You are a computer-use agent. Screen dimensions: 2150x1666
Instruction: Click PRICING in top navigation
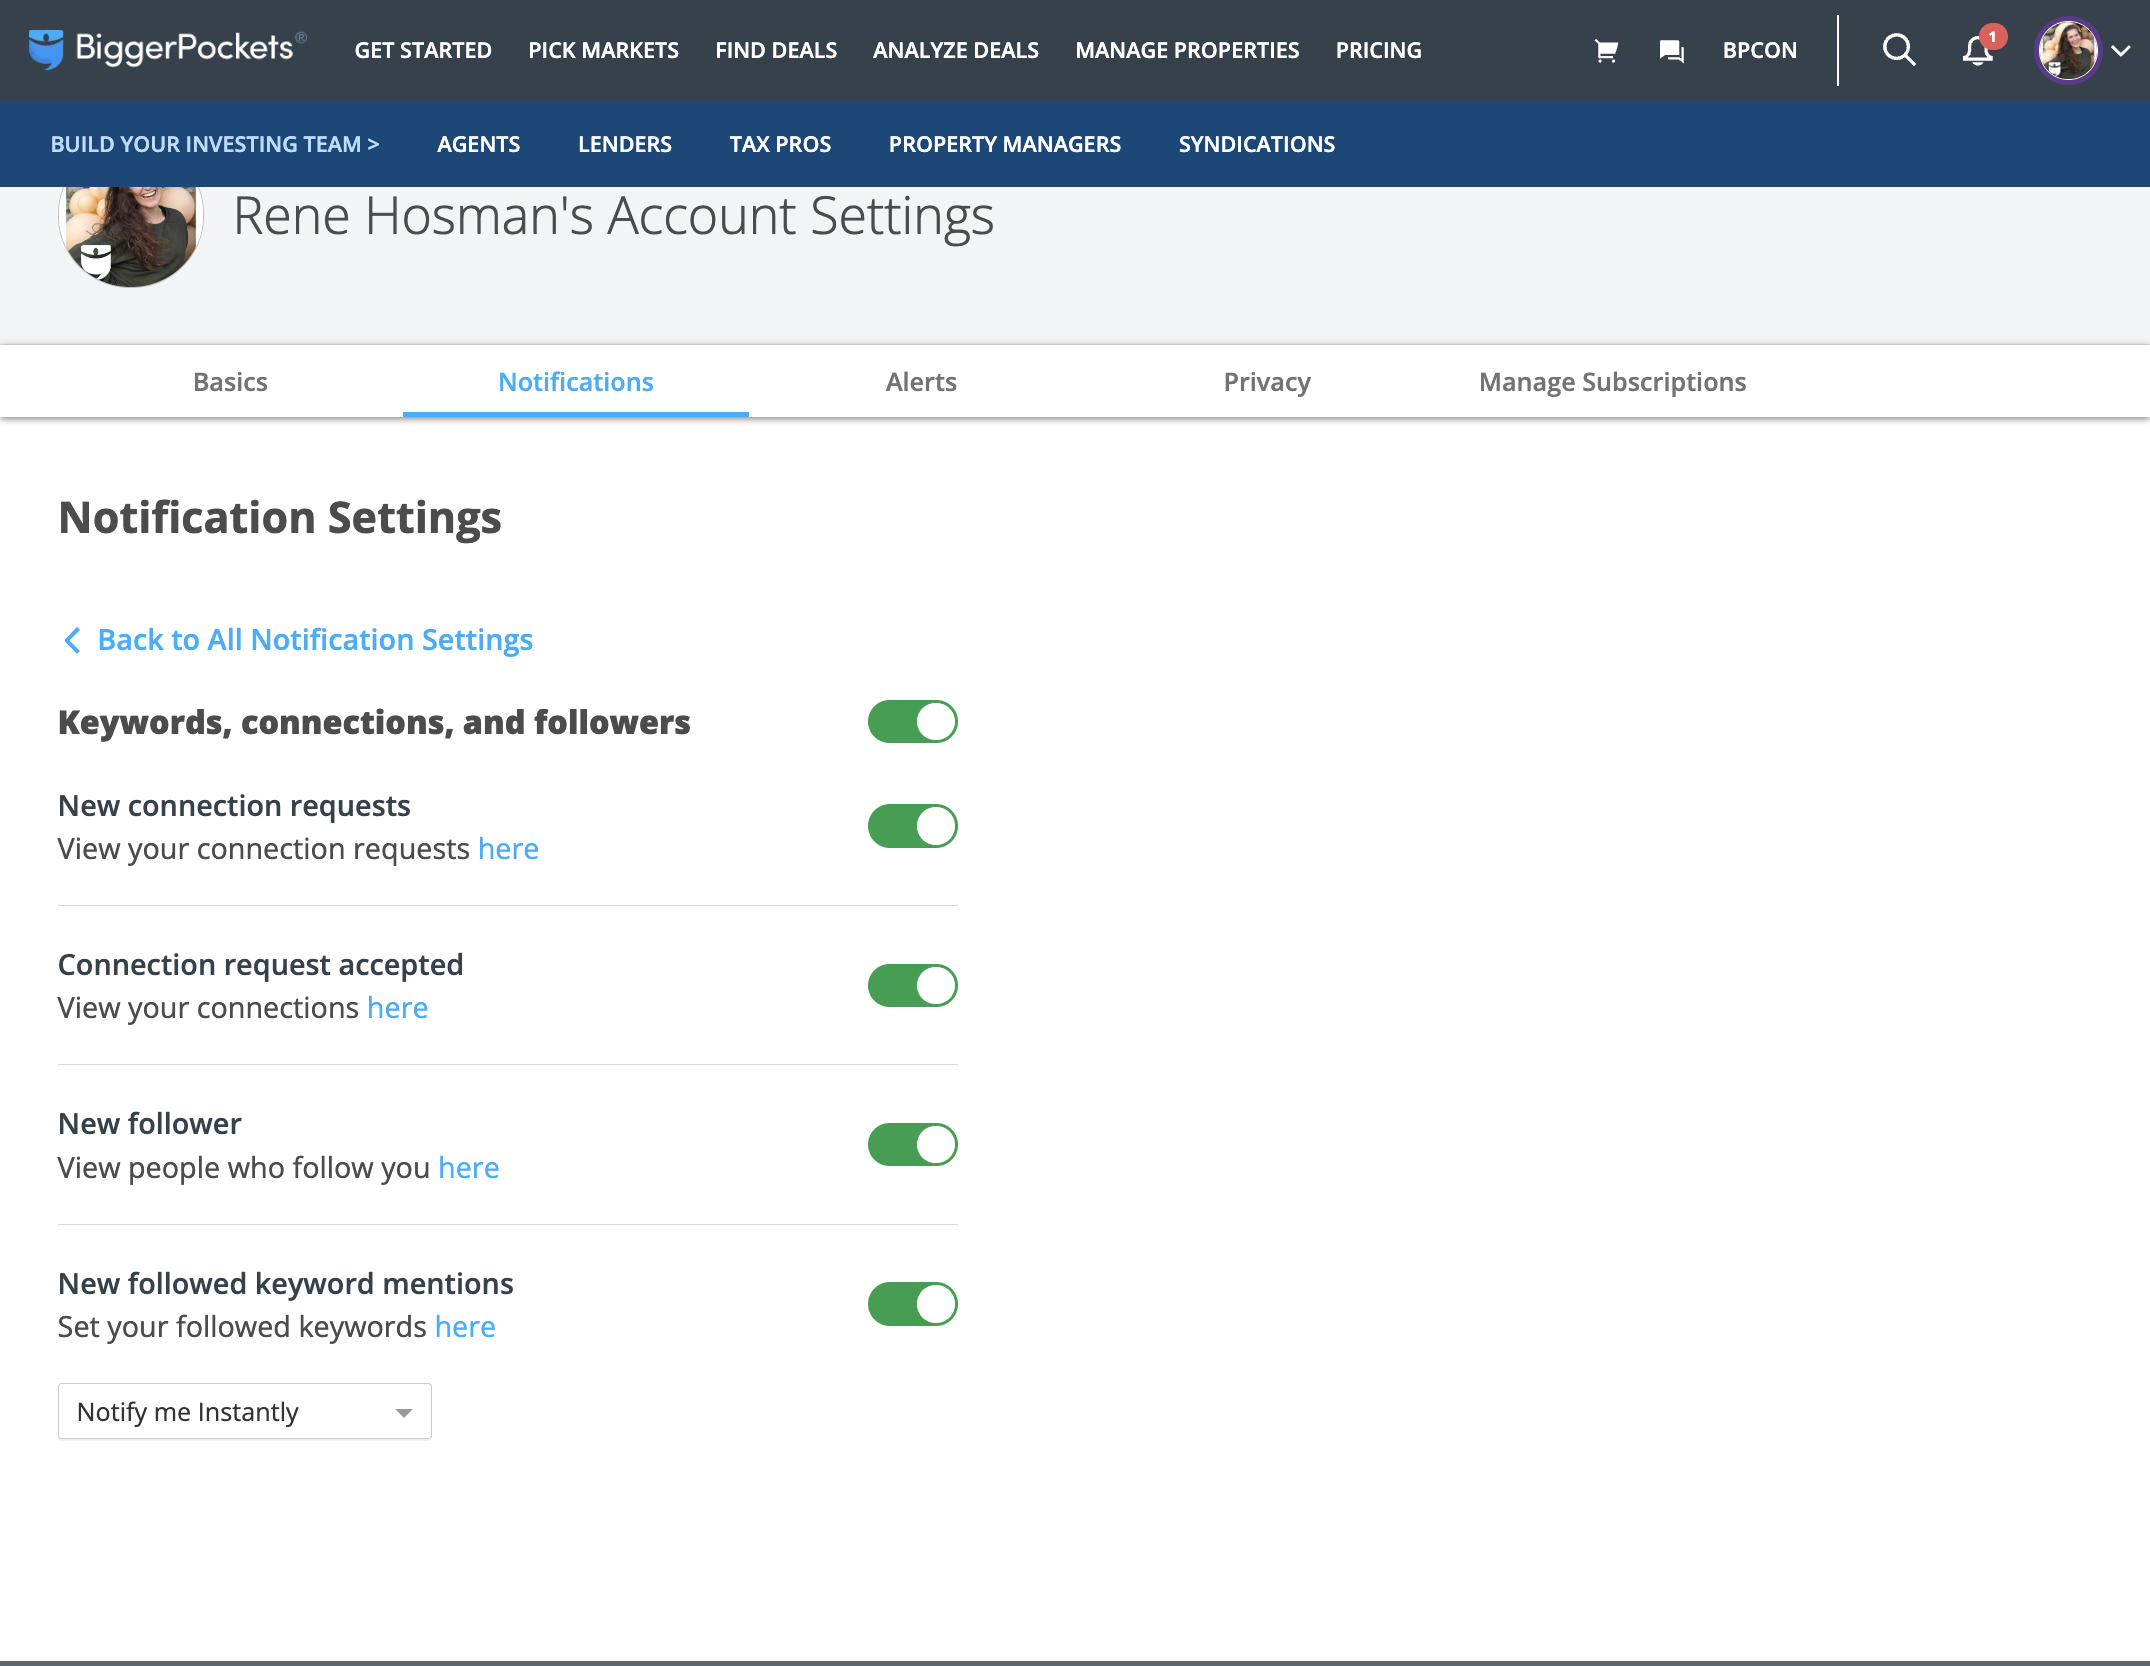point(1378,50)
